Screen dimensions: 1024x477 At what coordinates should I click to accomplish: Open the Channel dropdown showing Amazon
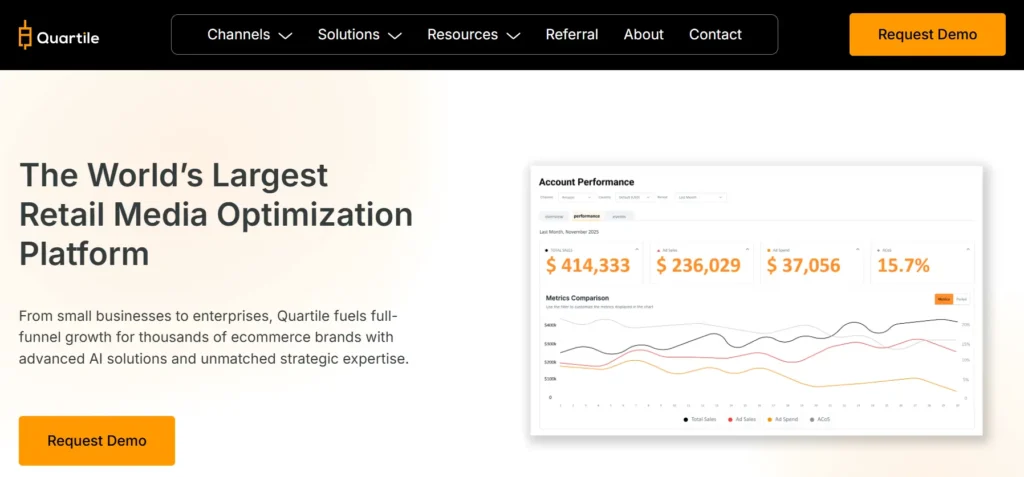(x=575, y=197)
